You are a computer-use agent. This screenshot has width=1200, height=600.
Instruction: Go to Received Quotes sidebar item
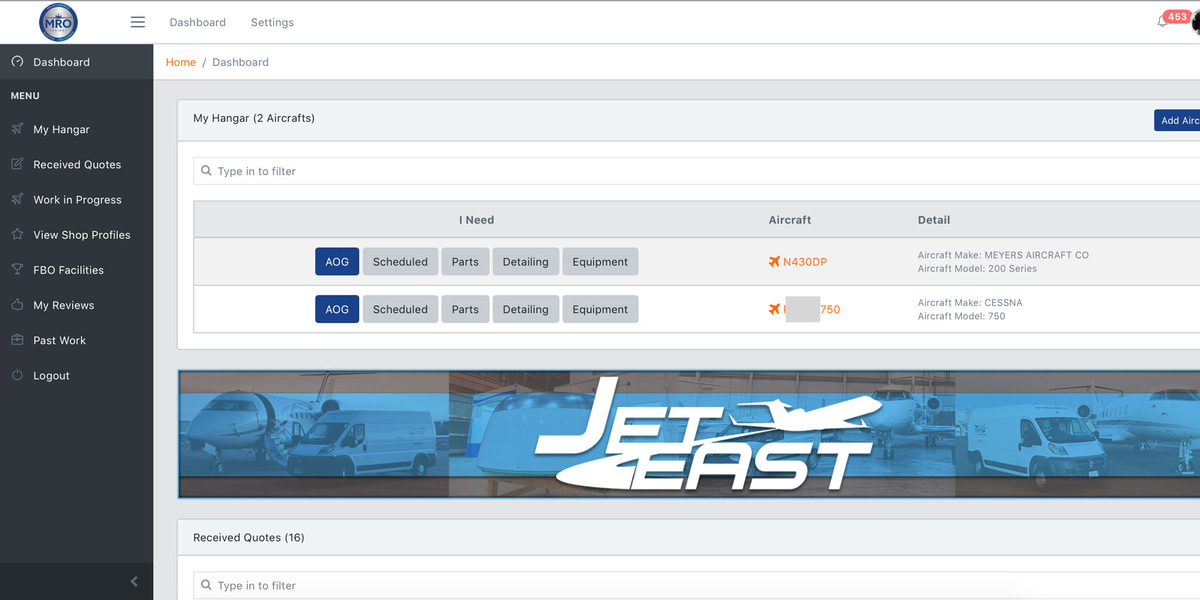coord(77,165)
